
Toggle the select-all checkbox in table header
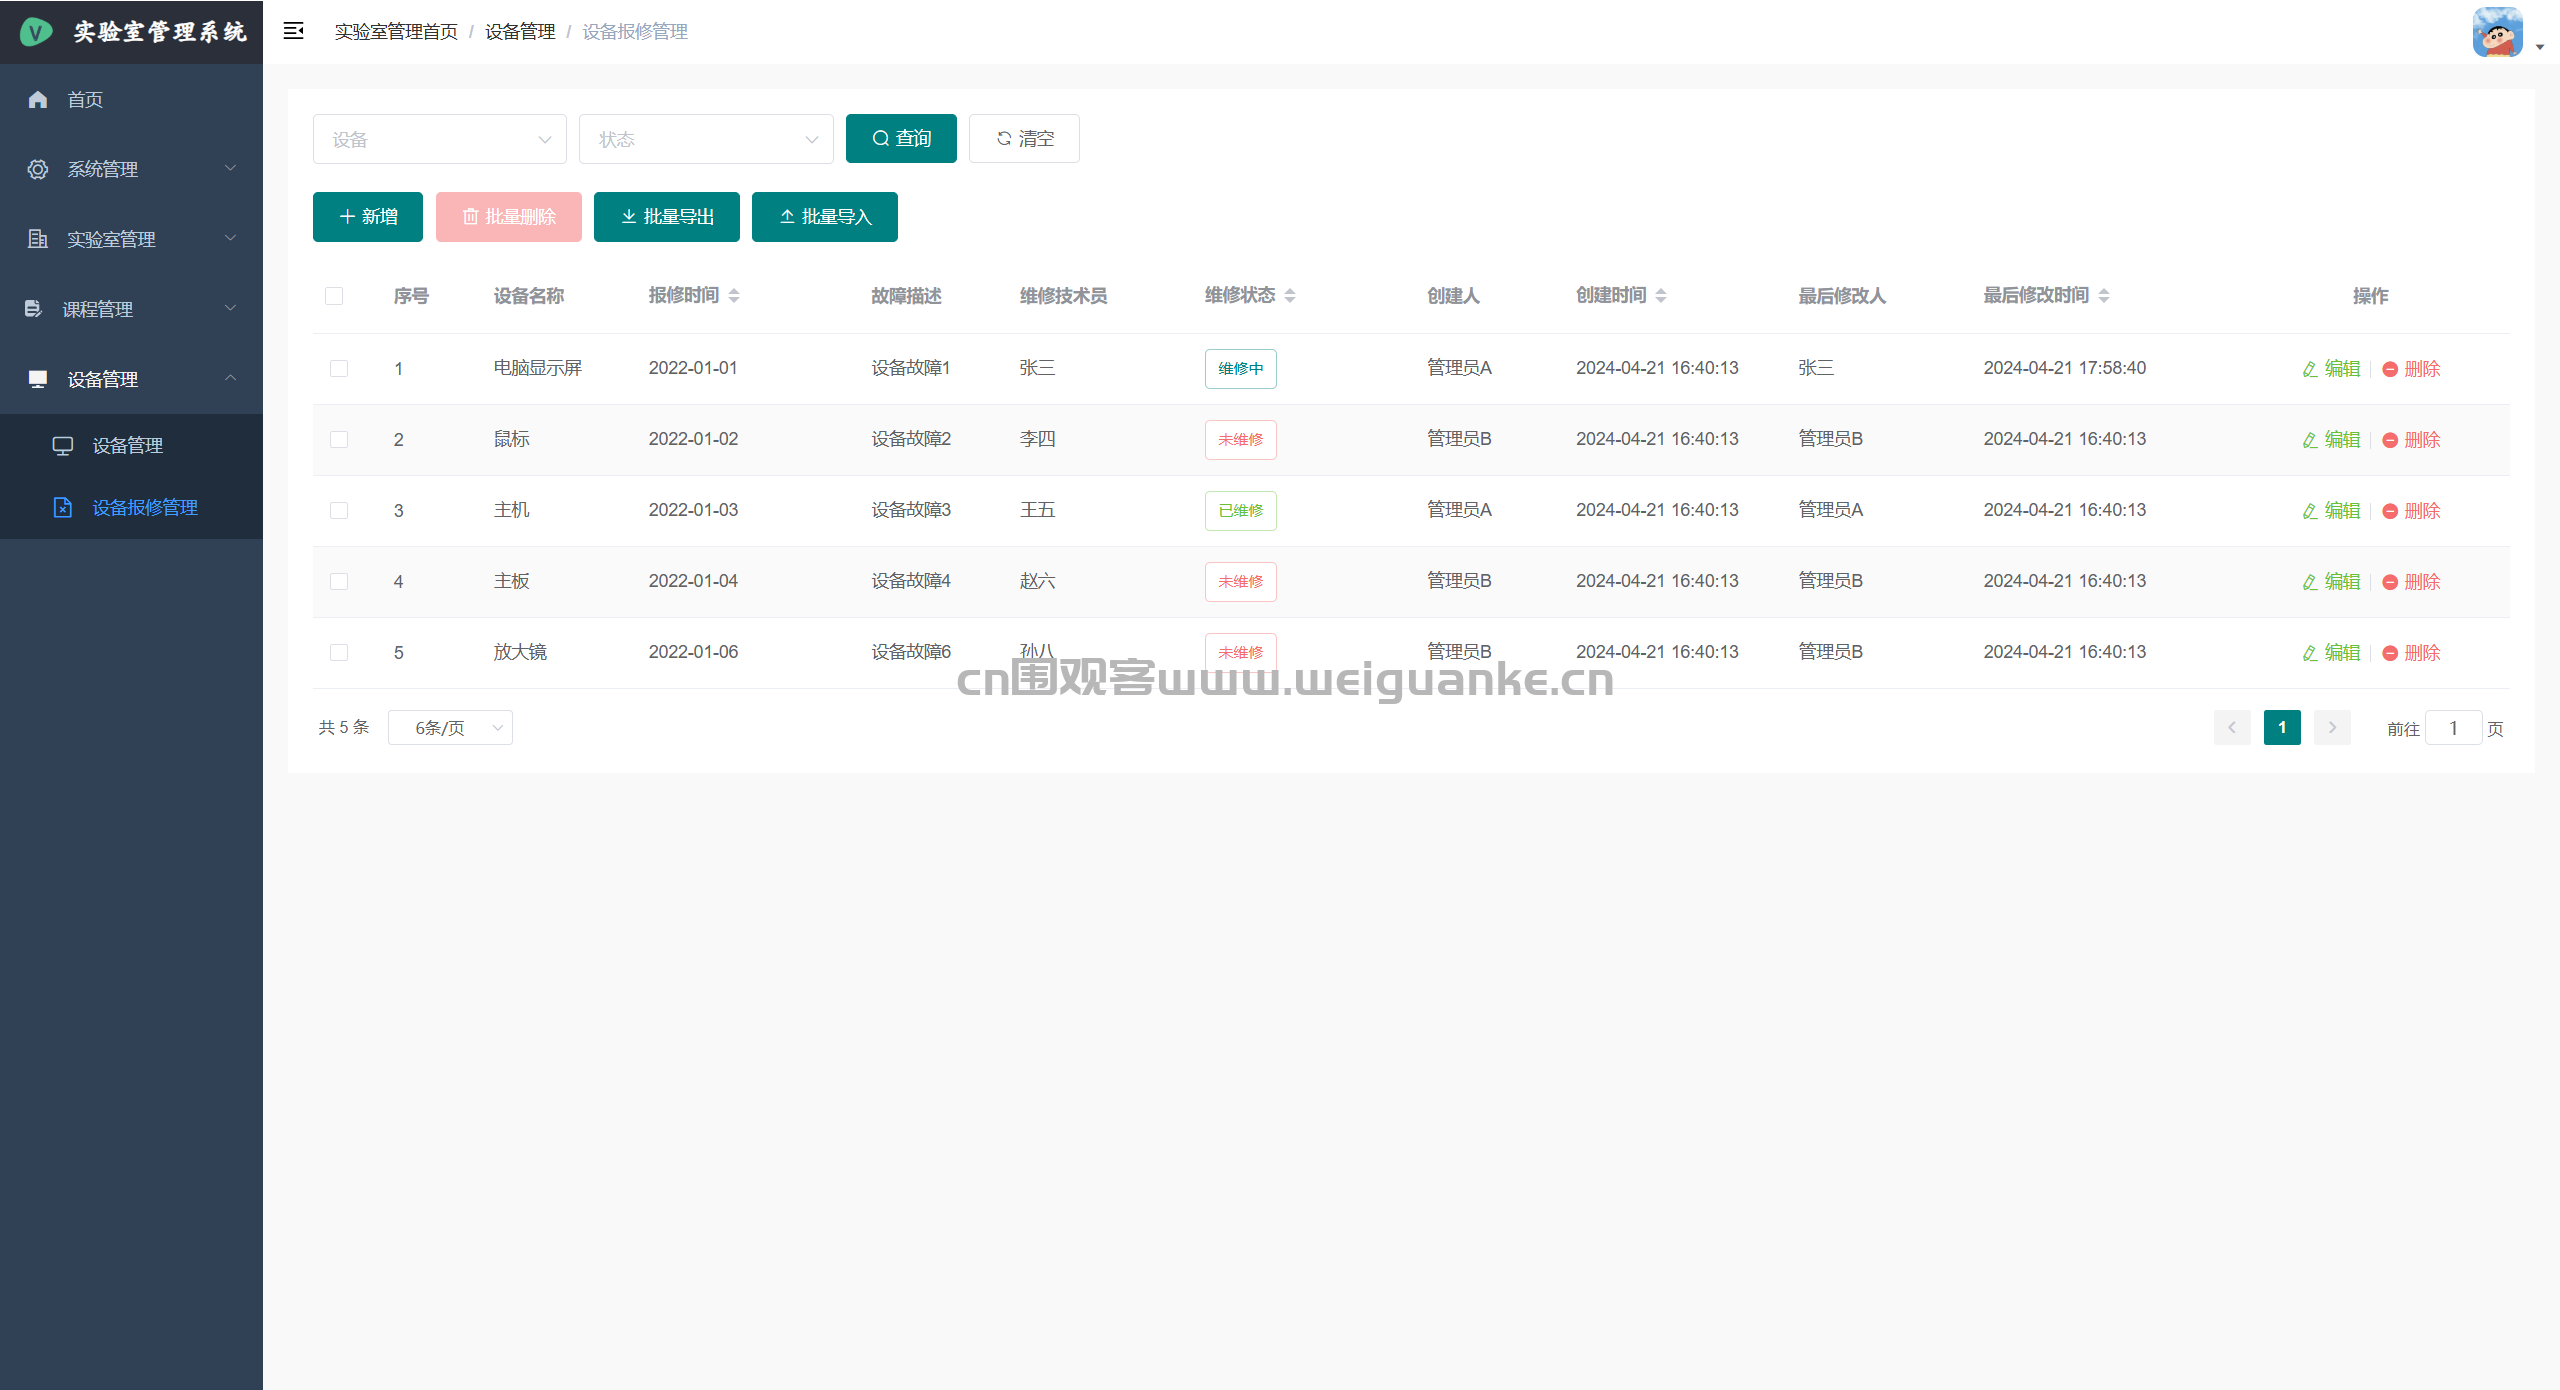tap(334, 296)
